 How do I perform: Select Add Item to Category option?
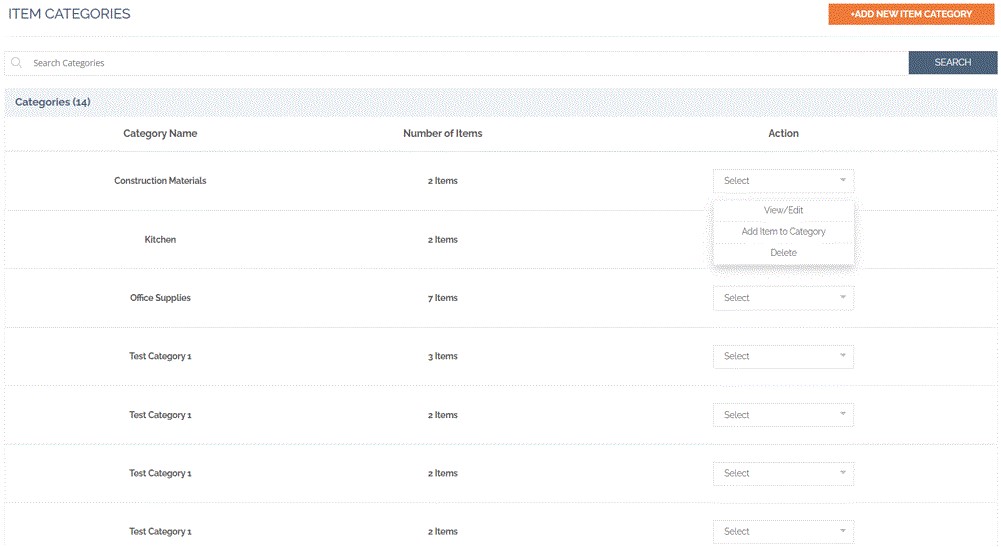[783, 231]
